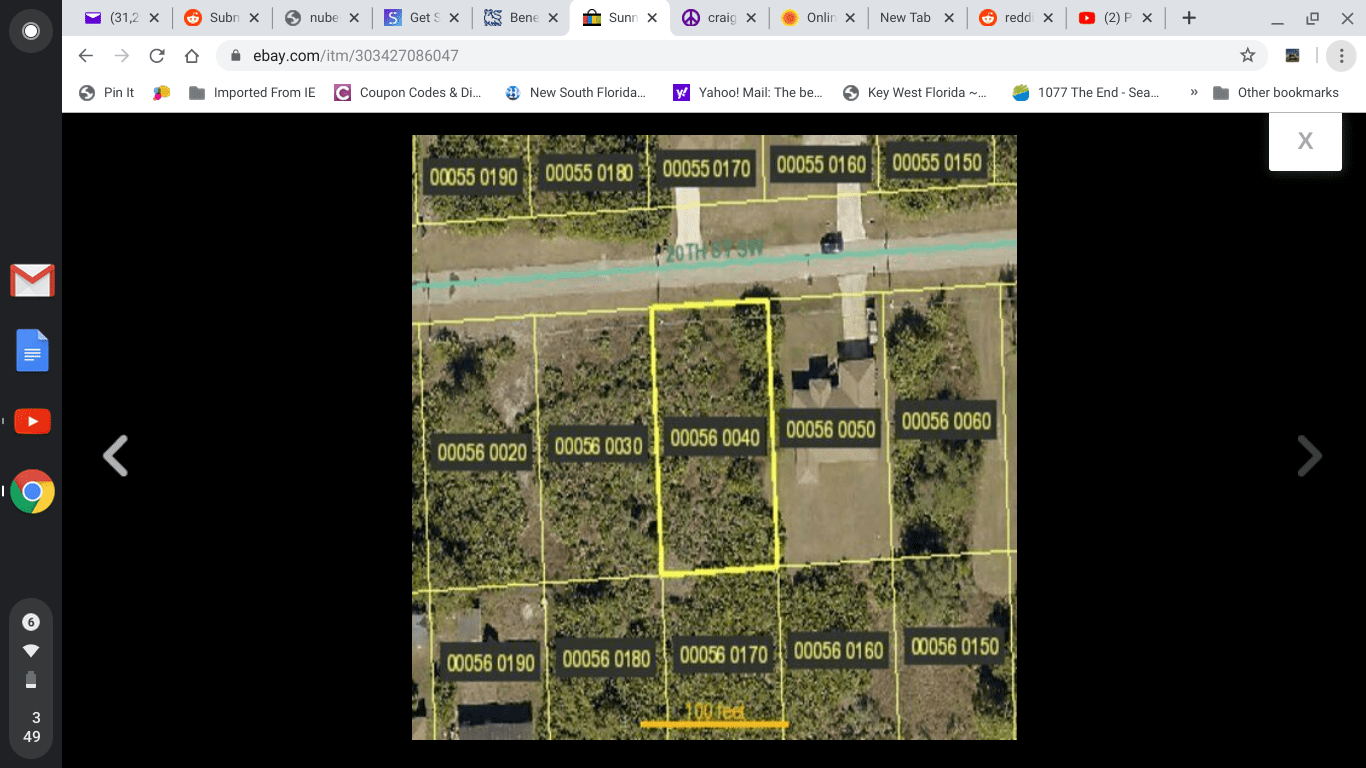Bookmark this page with the star icon
Image resolution: width=1366 pixels, height=768 pixels.
(x=1245, y=57)
